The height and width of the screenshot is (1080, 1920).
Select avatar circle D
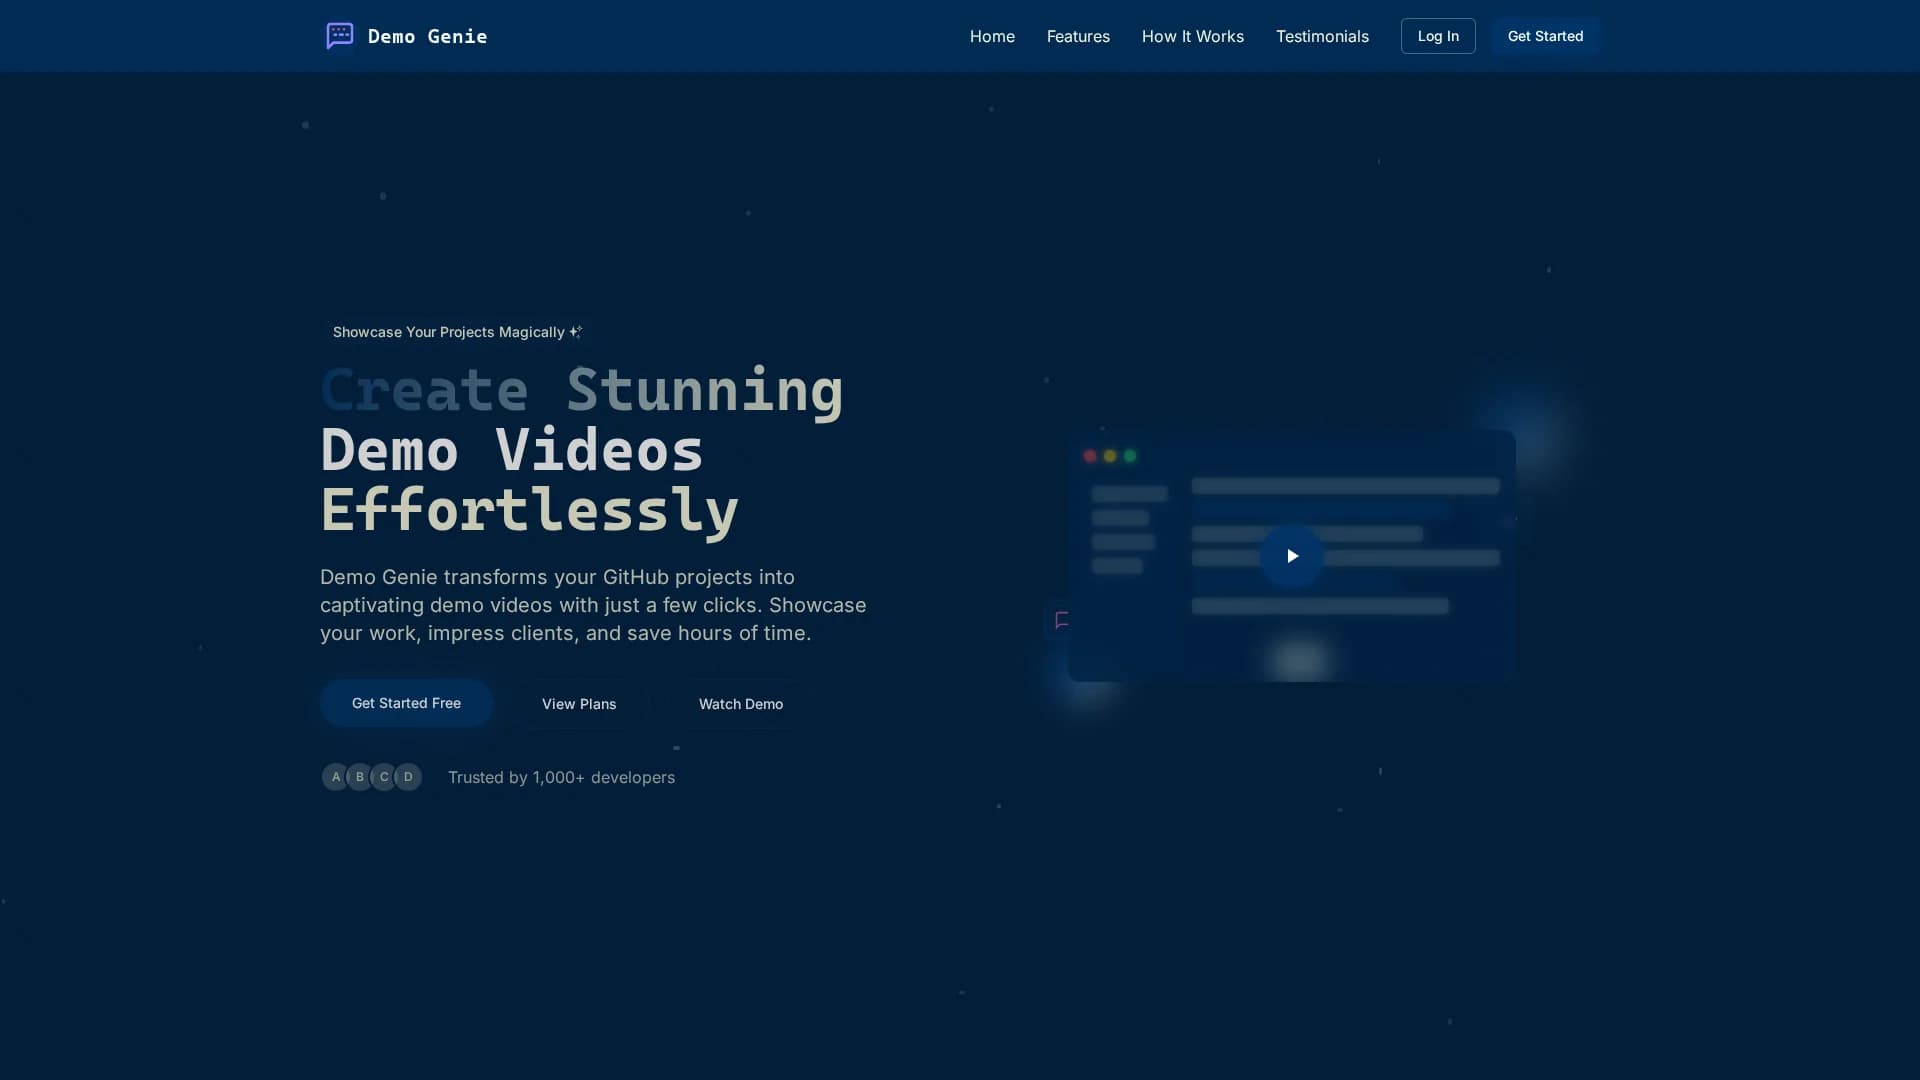(x=408, y=777)
